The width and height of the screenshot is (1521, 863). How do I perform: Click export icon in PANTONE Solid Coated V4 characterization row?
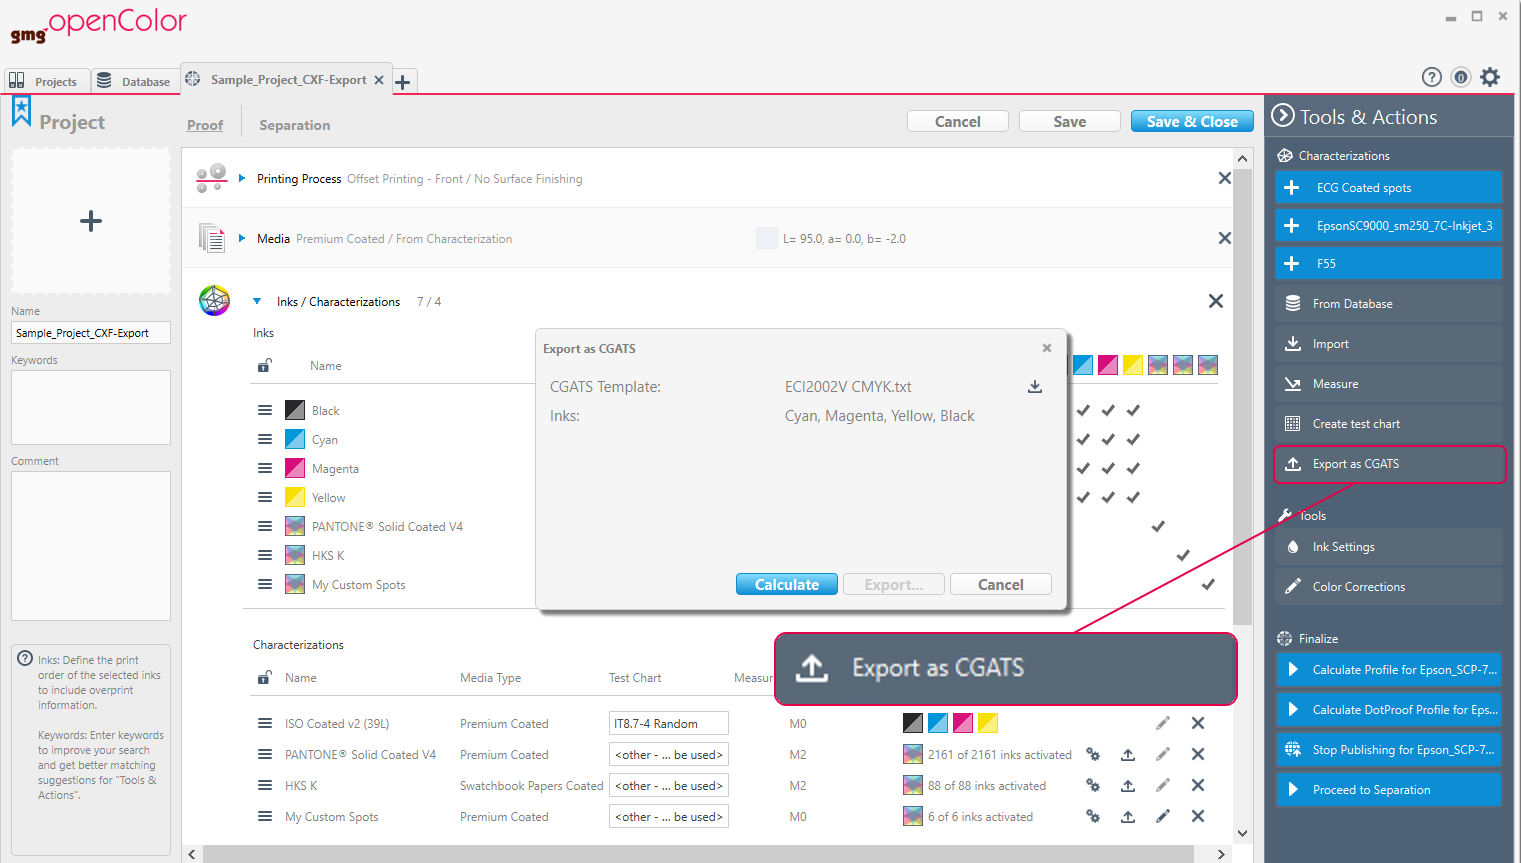click(1128, 755)
